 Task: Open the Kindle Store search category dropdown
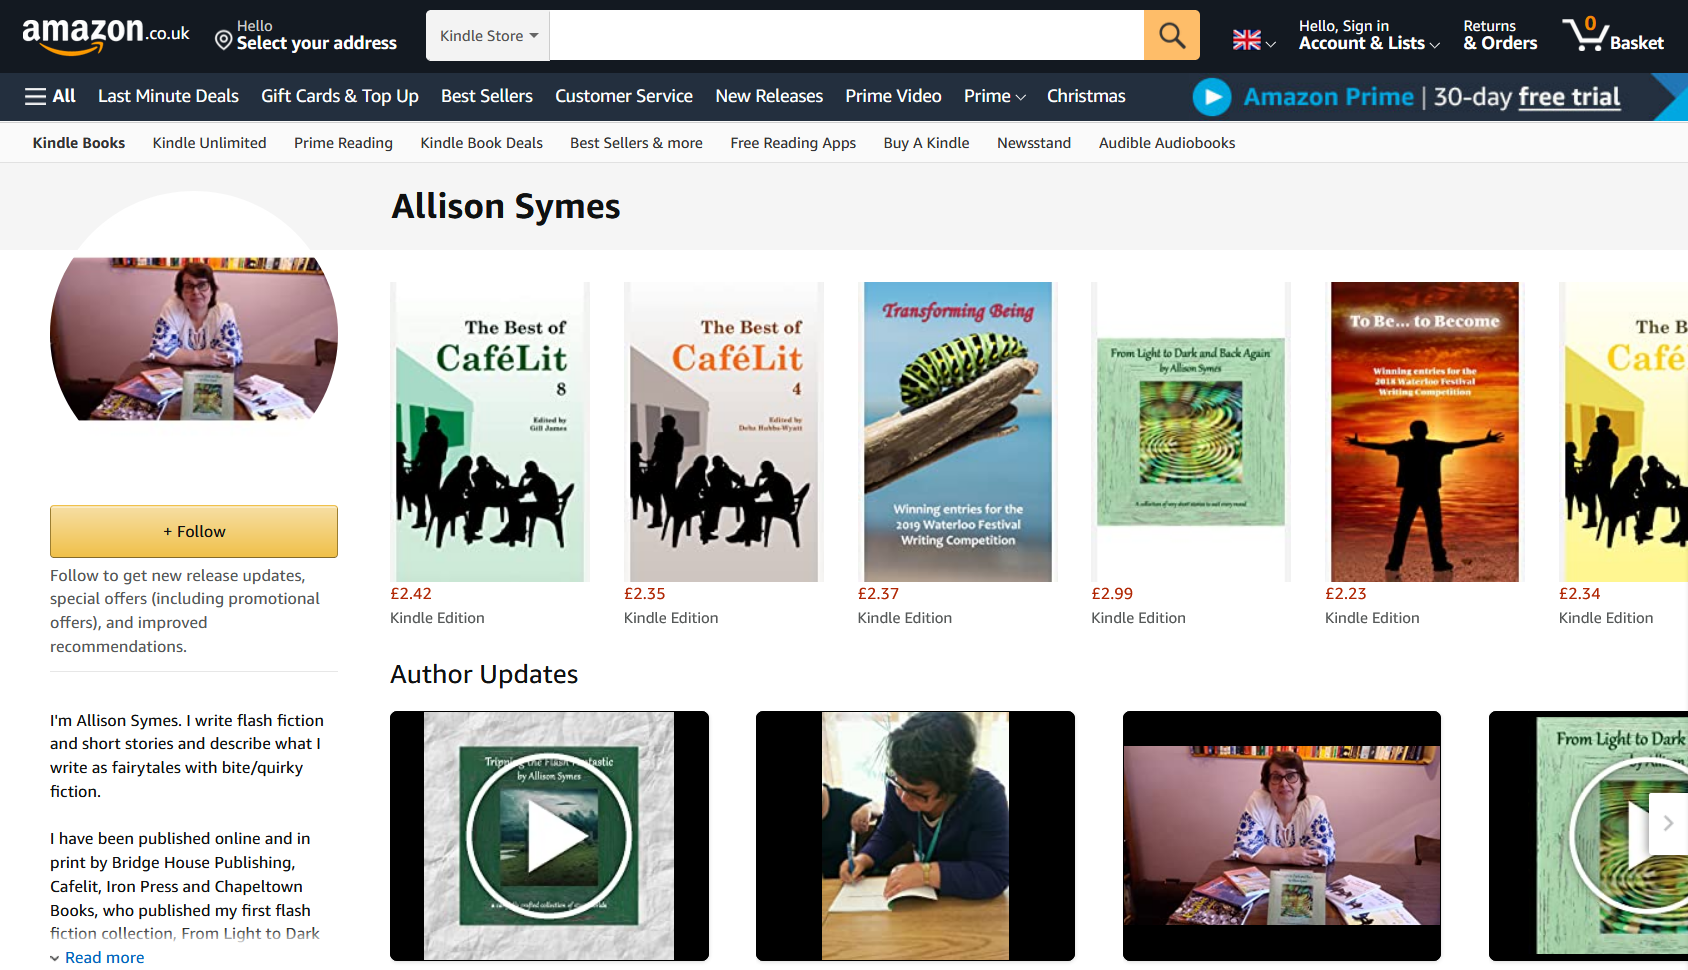(x=488, y=36)
